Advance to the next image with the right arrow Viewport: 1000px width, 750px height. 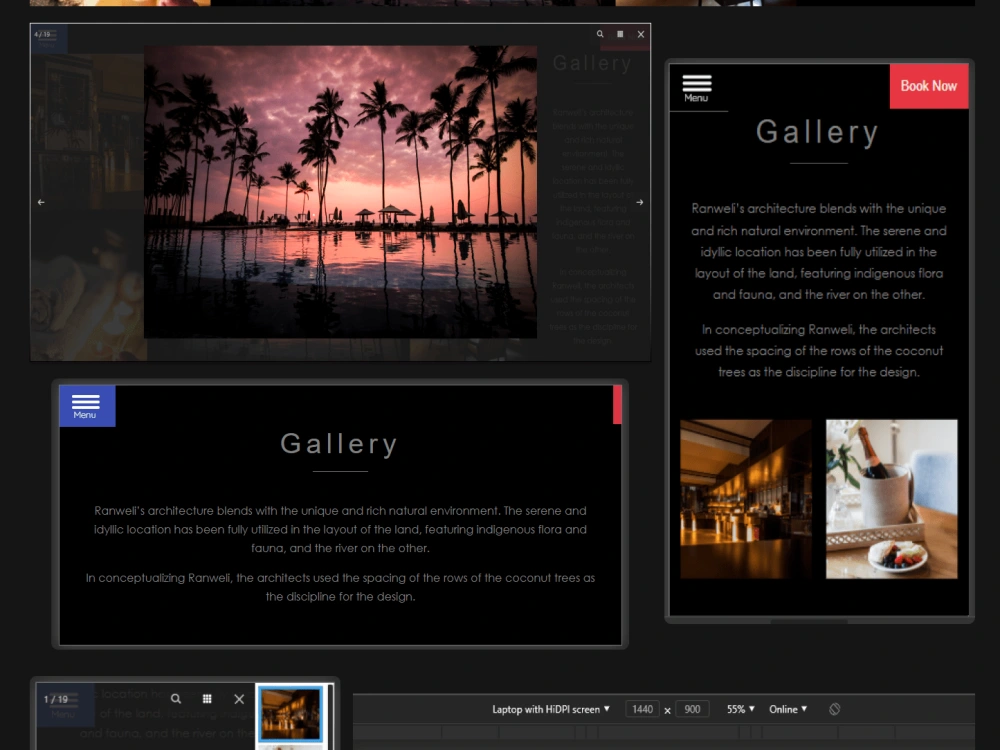click(x=640, y=202)
